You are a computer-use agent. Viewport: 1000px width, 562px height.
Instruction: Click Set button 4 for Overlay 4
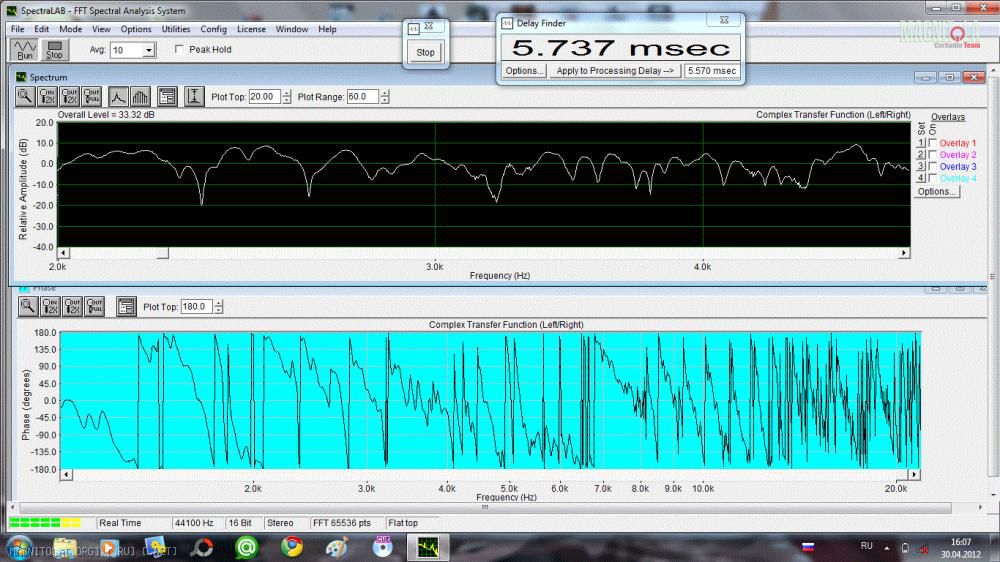[x=921, y=177]
